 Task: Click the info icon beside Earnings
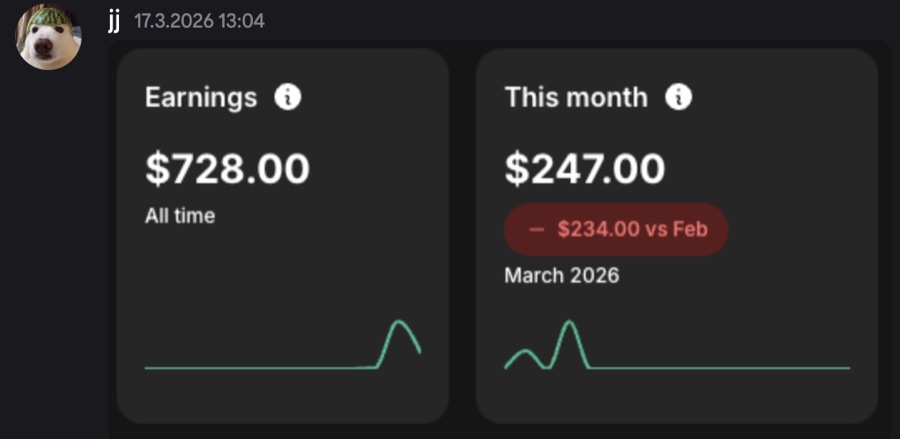pos(288,98)
